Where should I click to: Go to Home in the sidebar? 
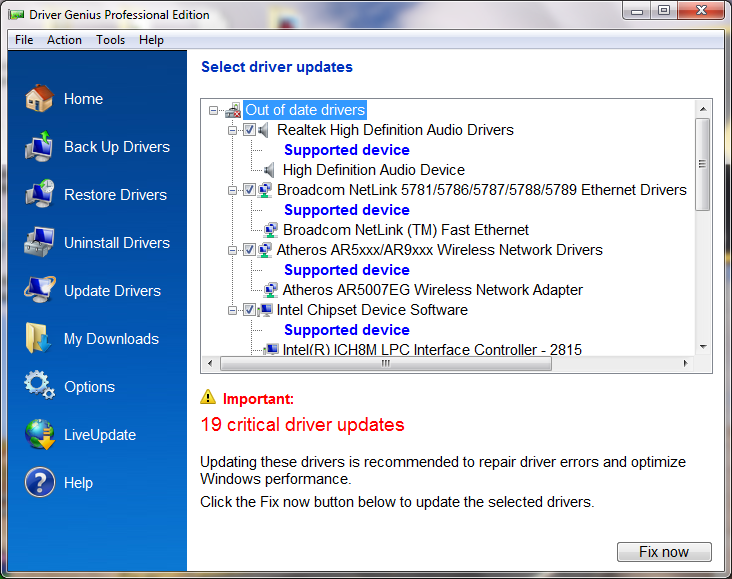(x=83, y=99)
